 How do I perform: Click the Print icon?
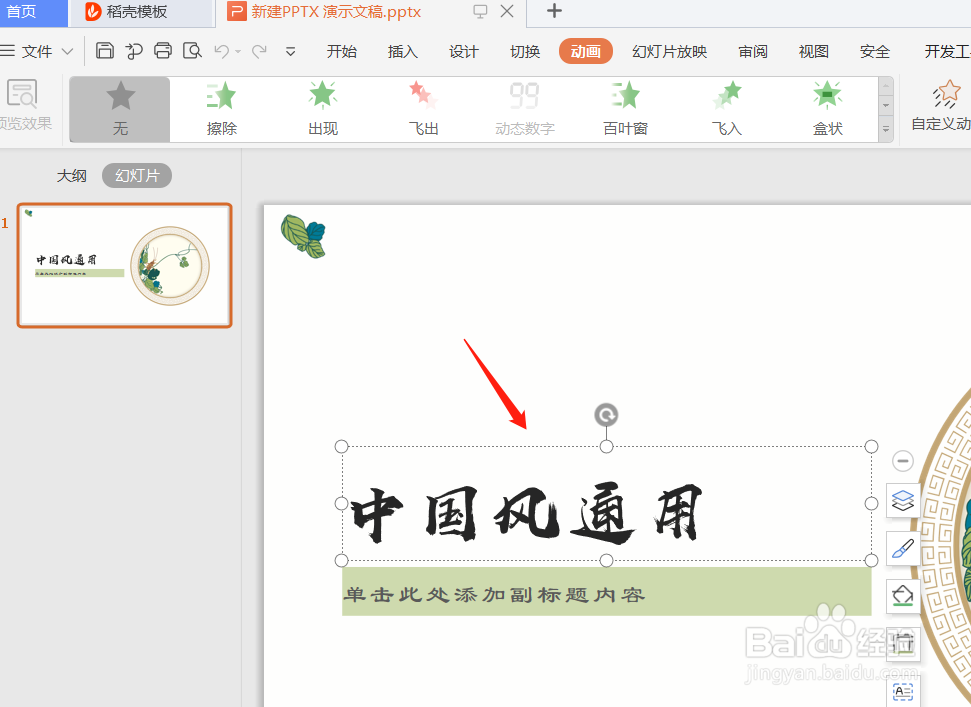click(163, 49)
